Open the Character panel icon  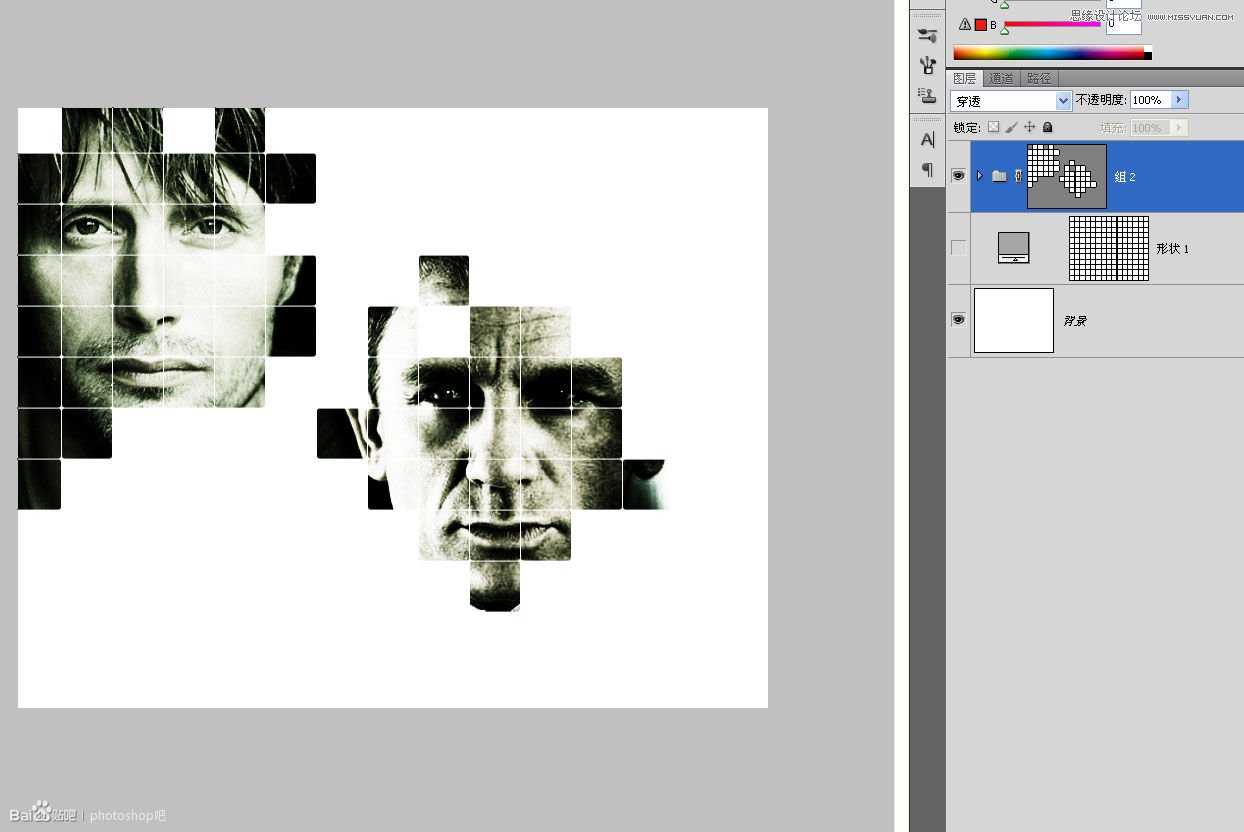[927, 140]
